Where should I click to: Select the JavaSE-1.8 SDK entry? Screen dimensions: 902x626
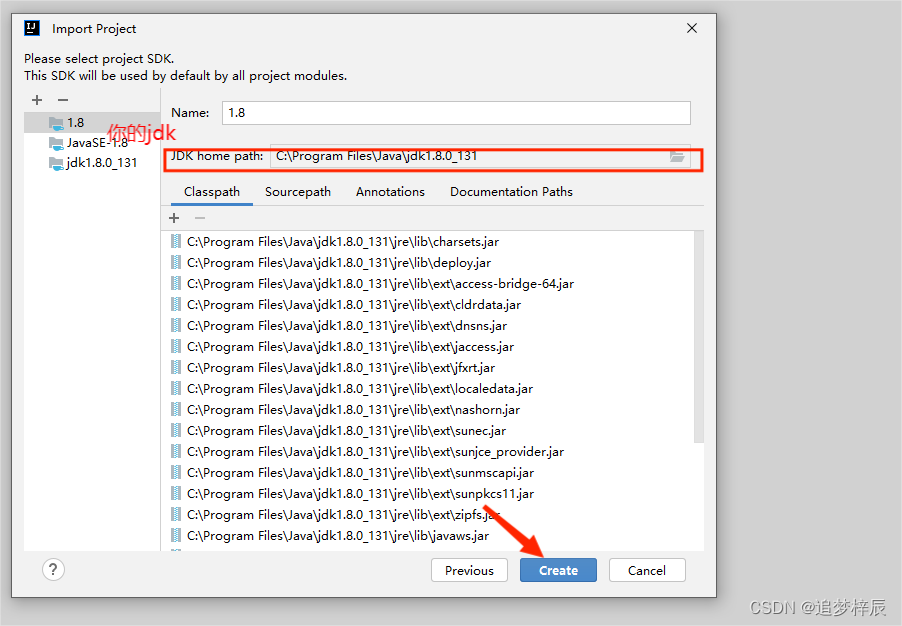tap(92, 143)
